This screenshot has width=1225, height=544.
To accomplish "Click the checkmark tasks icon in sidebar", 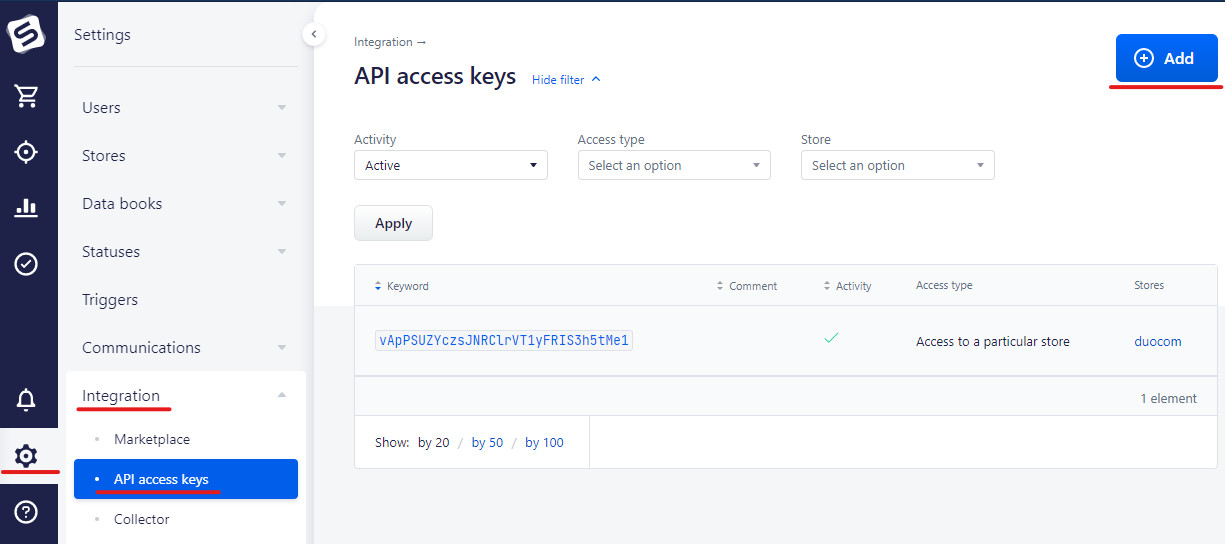I will tap(26, 264).
